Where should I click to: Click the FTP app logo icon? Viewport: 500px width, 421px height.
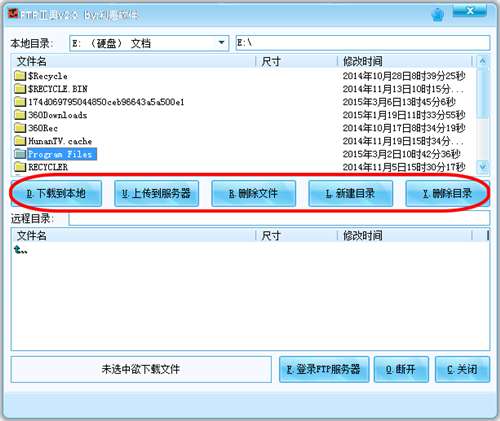tap(13, 13)
